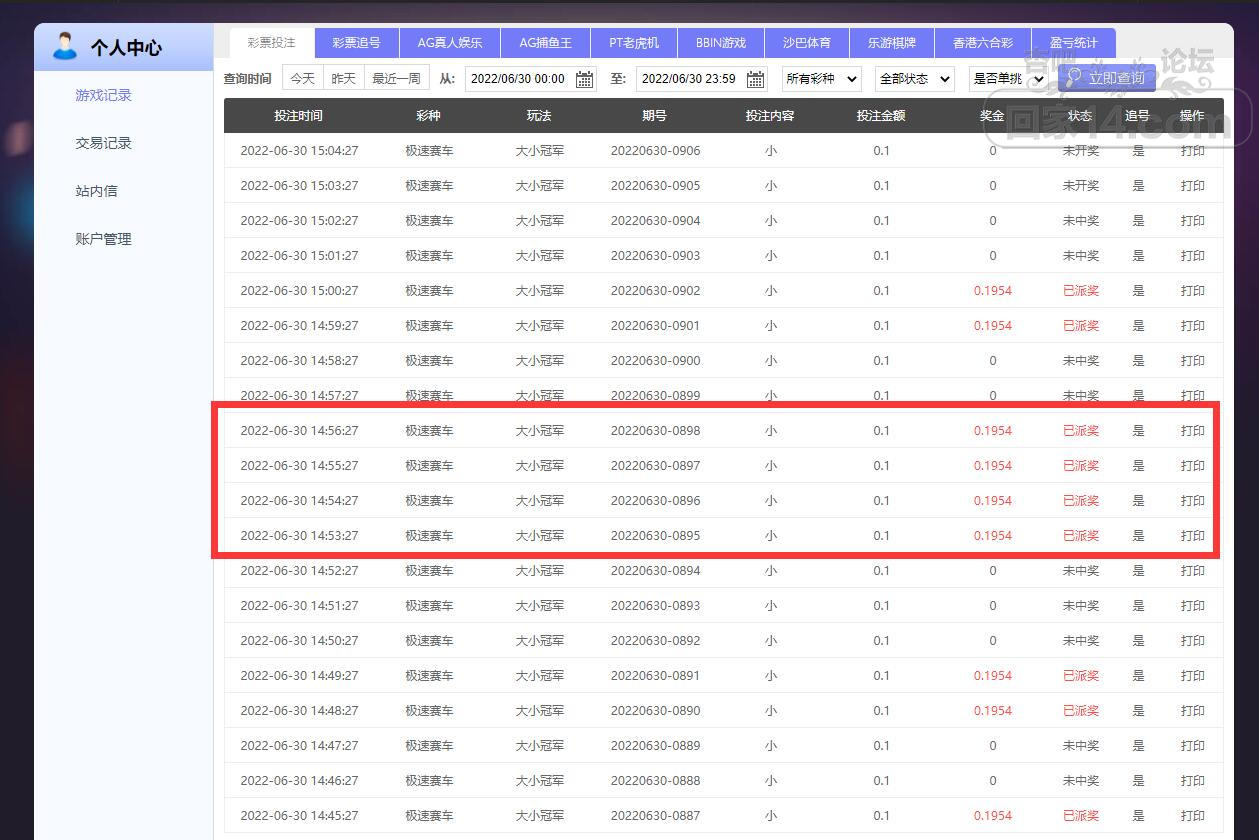Open the start date calendar picker icon
The image size is (1259, 840).
point(585,79)
